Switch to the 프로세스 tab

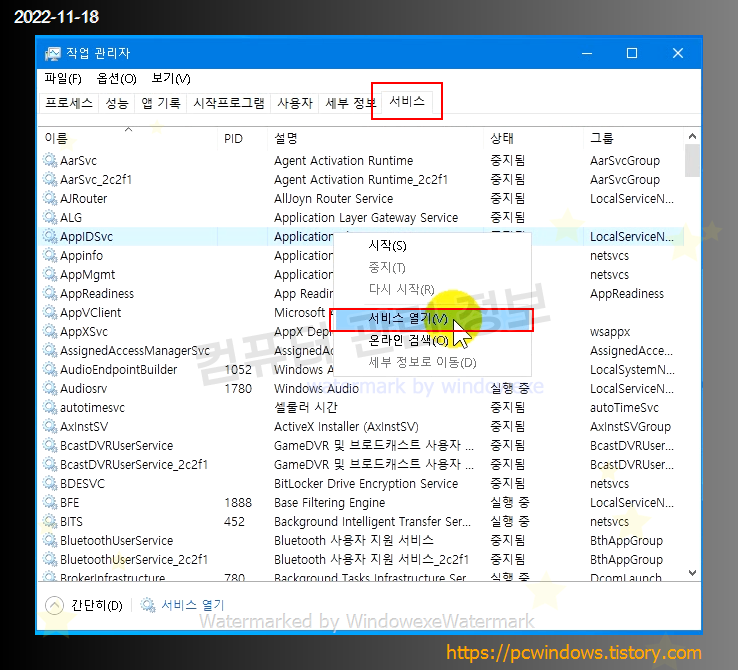(x=69, y=103)
